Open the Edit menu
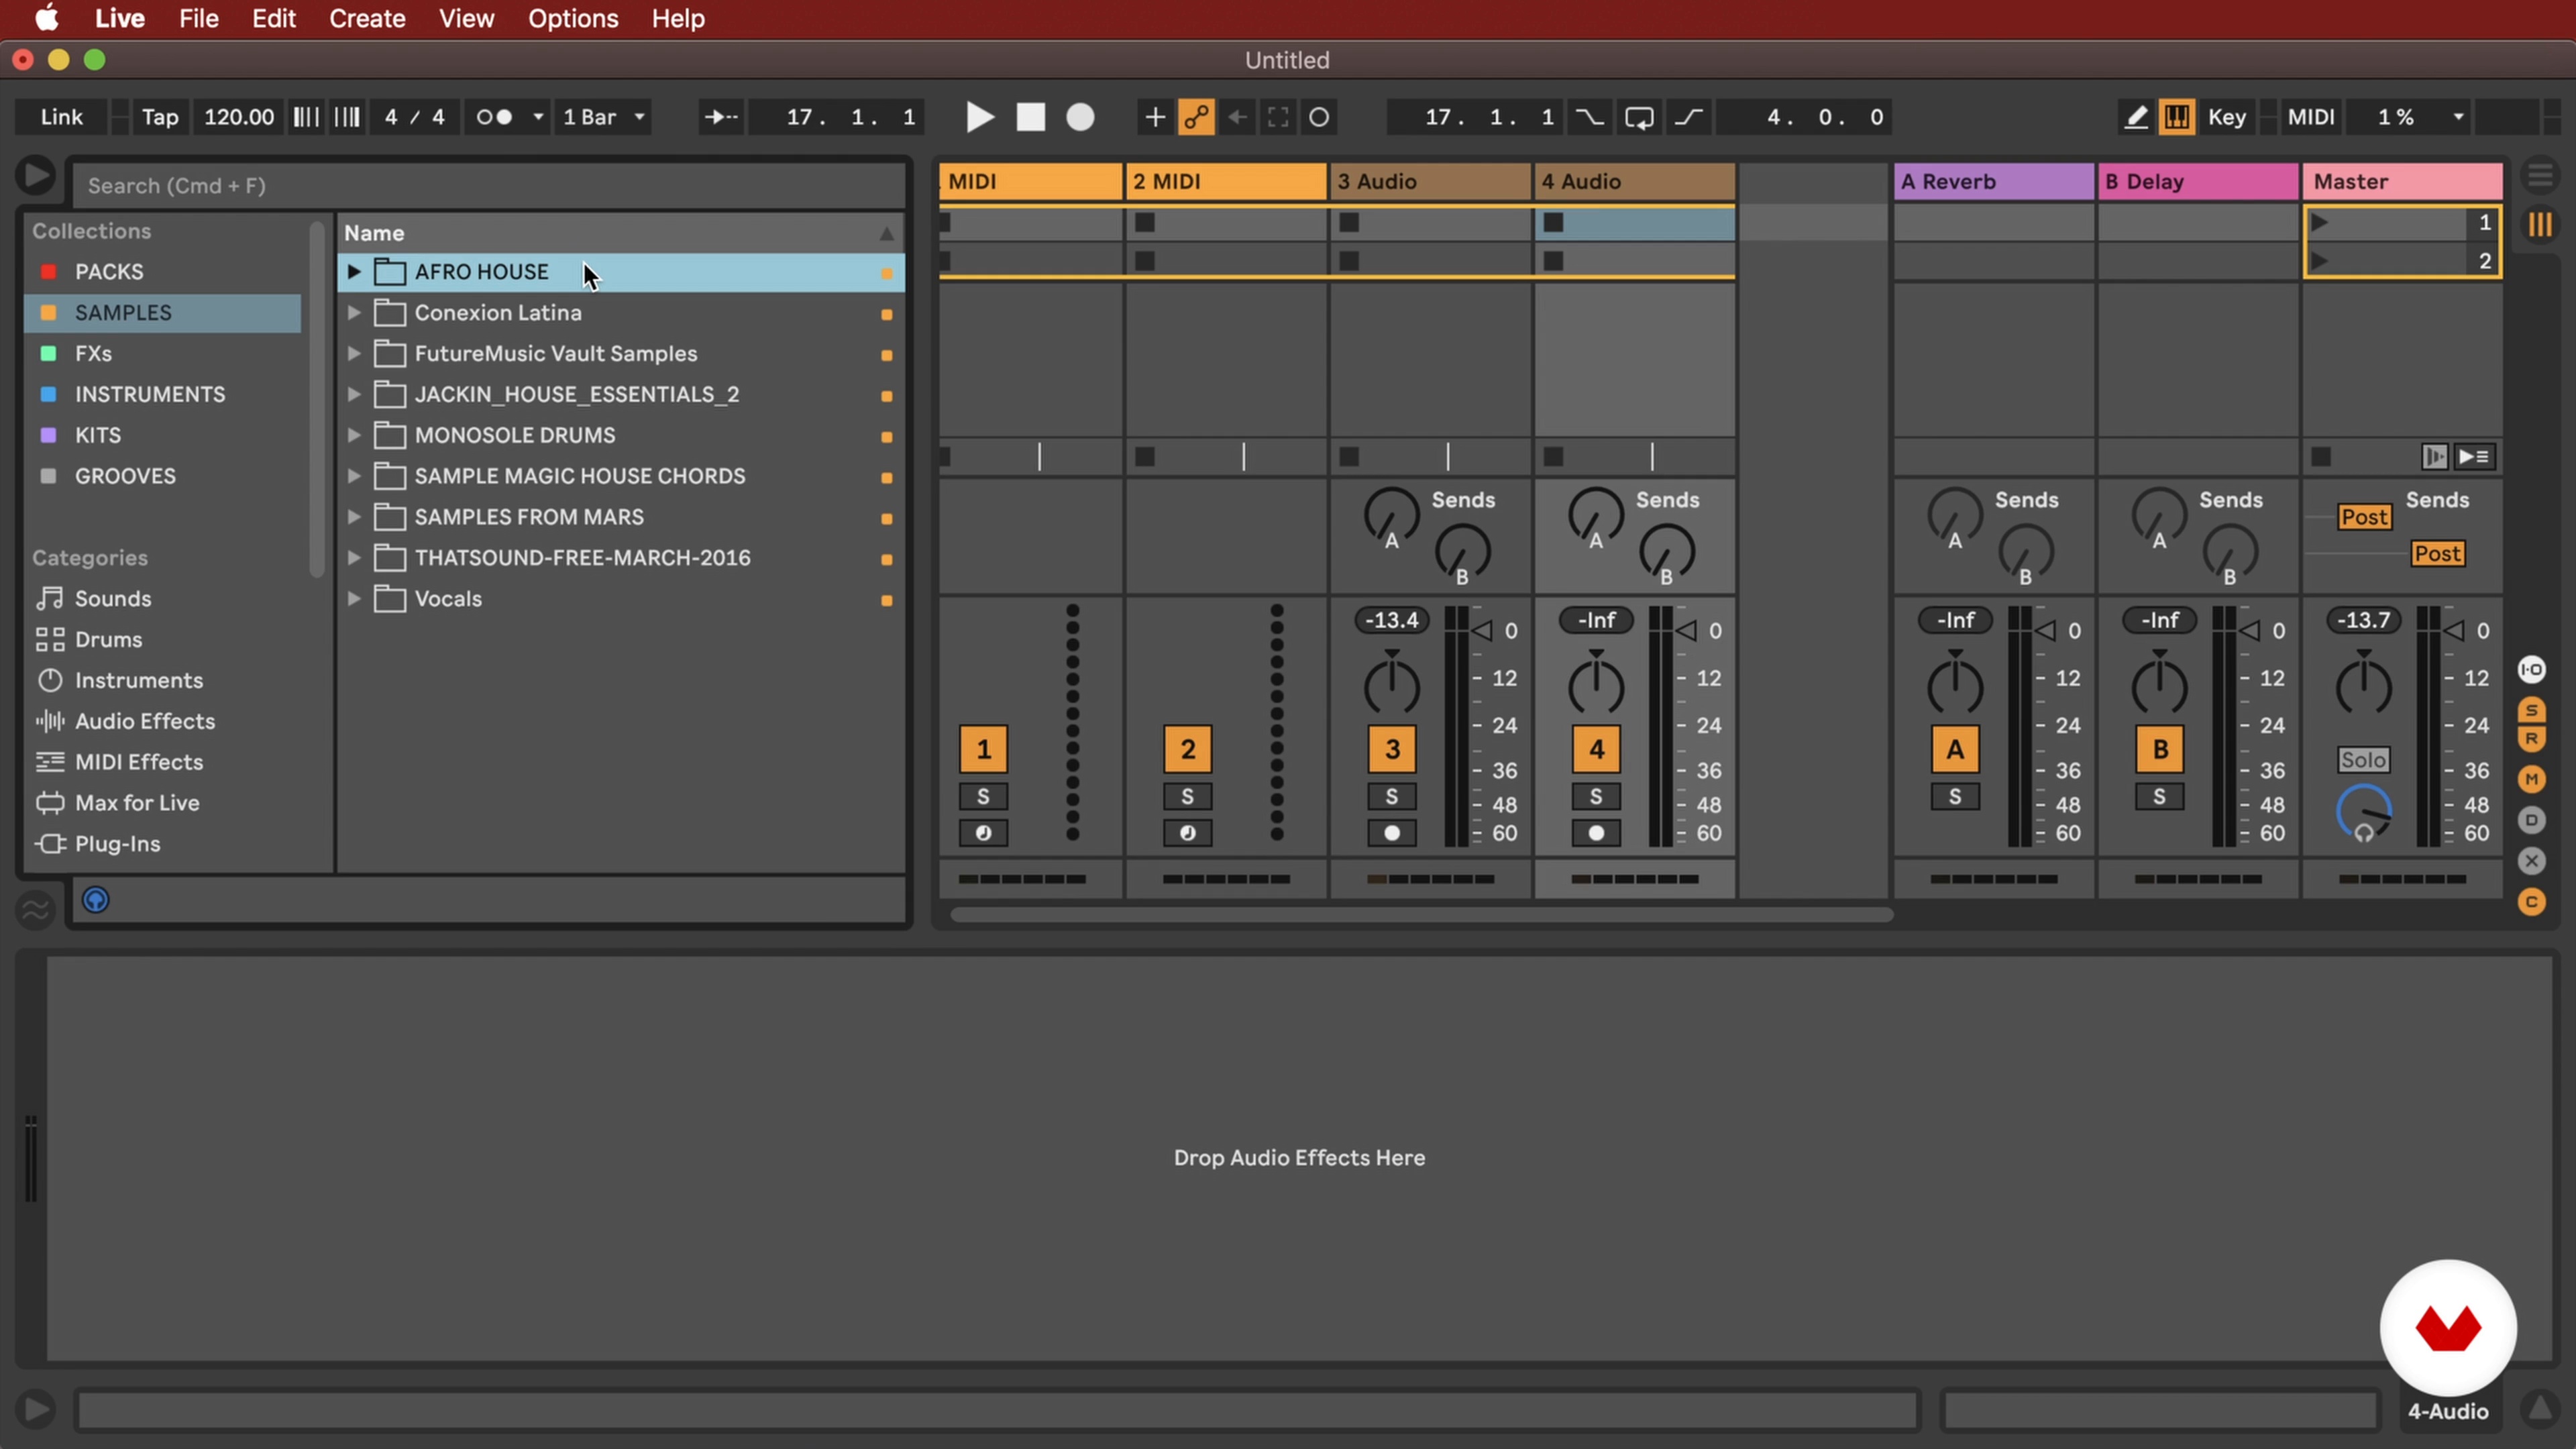Viewport: 2576px width, 1449px height. coord(273,18)
